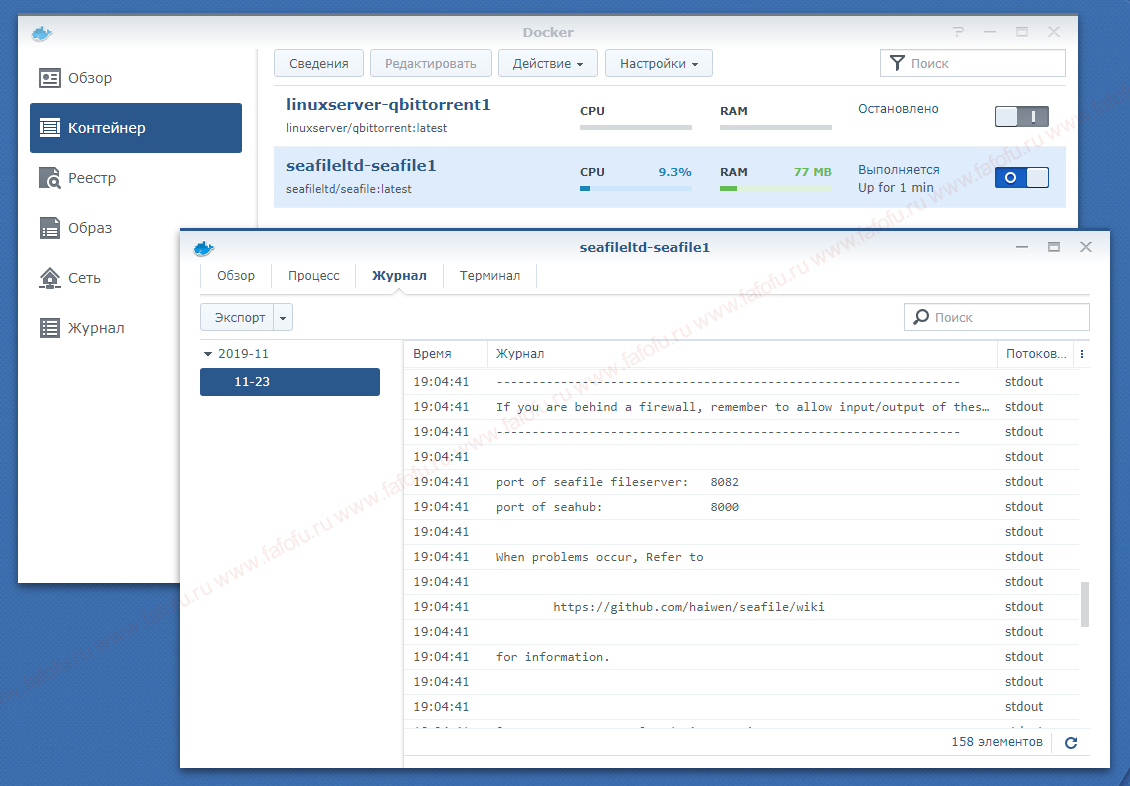Open the Экспорт dropdown arrow
The height and width of the screenshot is (786, 1130).
click(283, 318)
